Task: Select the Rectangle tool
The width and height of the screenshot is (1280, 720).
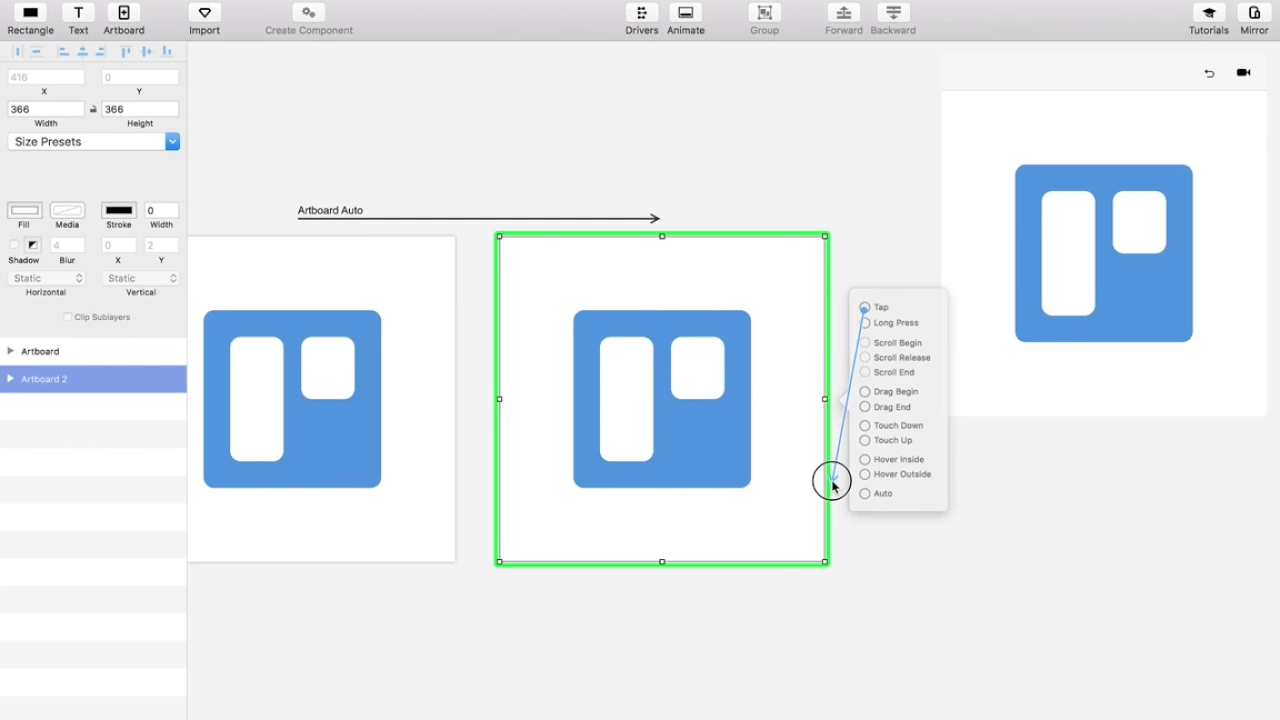Action: coord(30,19)
